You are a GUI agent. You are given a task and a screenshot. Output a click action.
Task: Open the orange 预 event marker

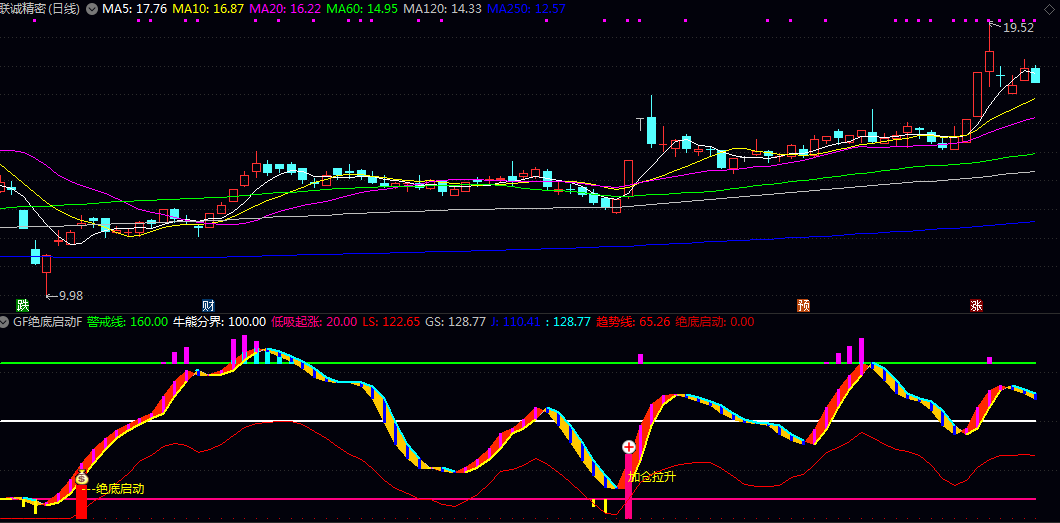(x=803, y=305)
